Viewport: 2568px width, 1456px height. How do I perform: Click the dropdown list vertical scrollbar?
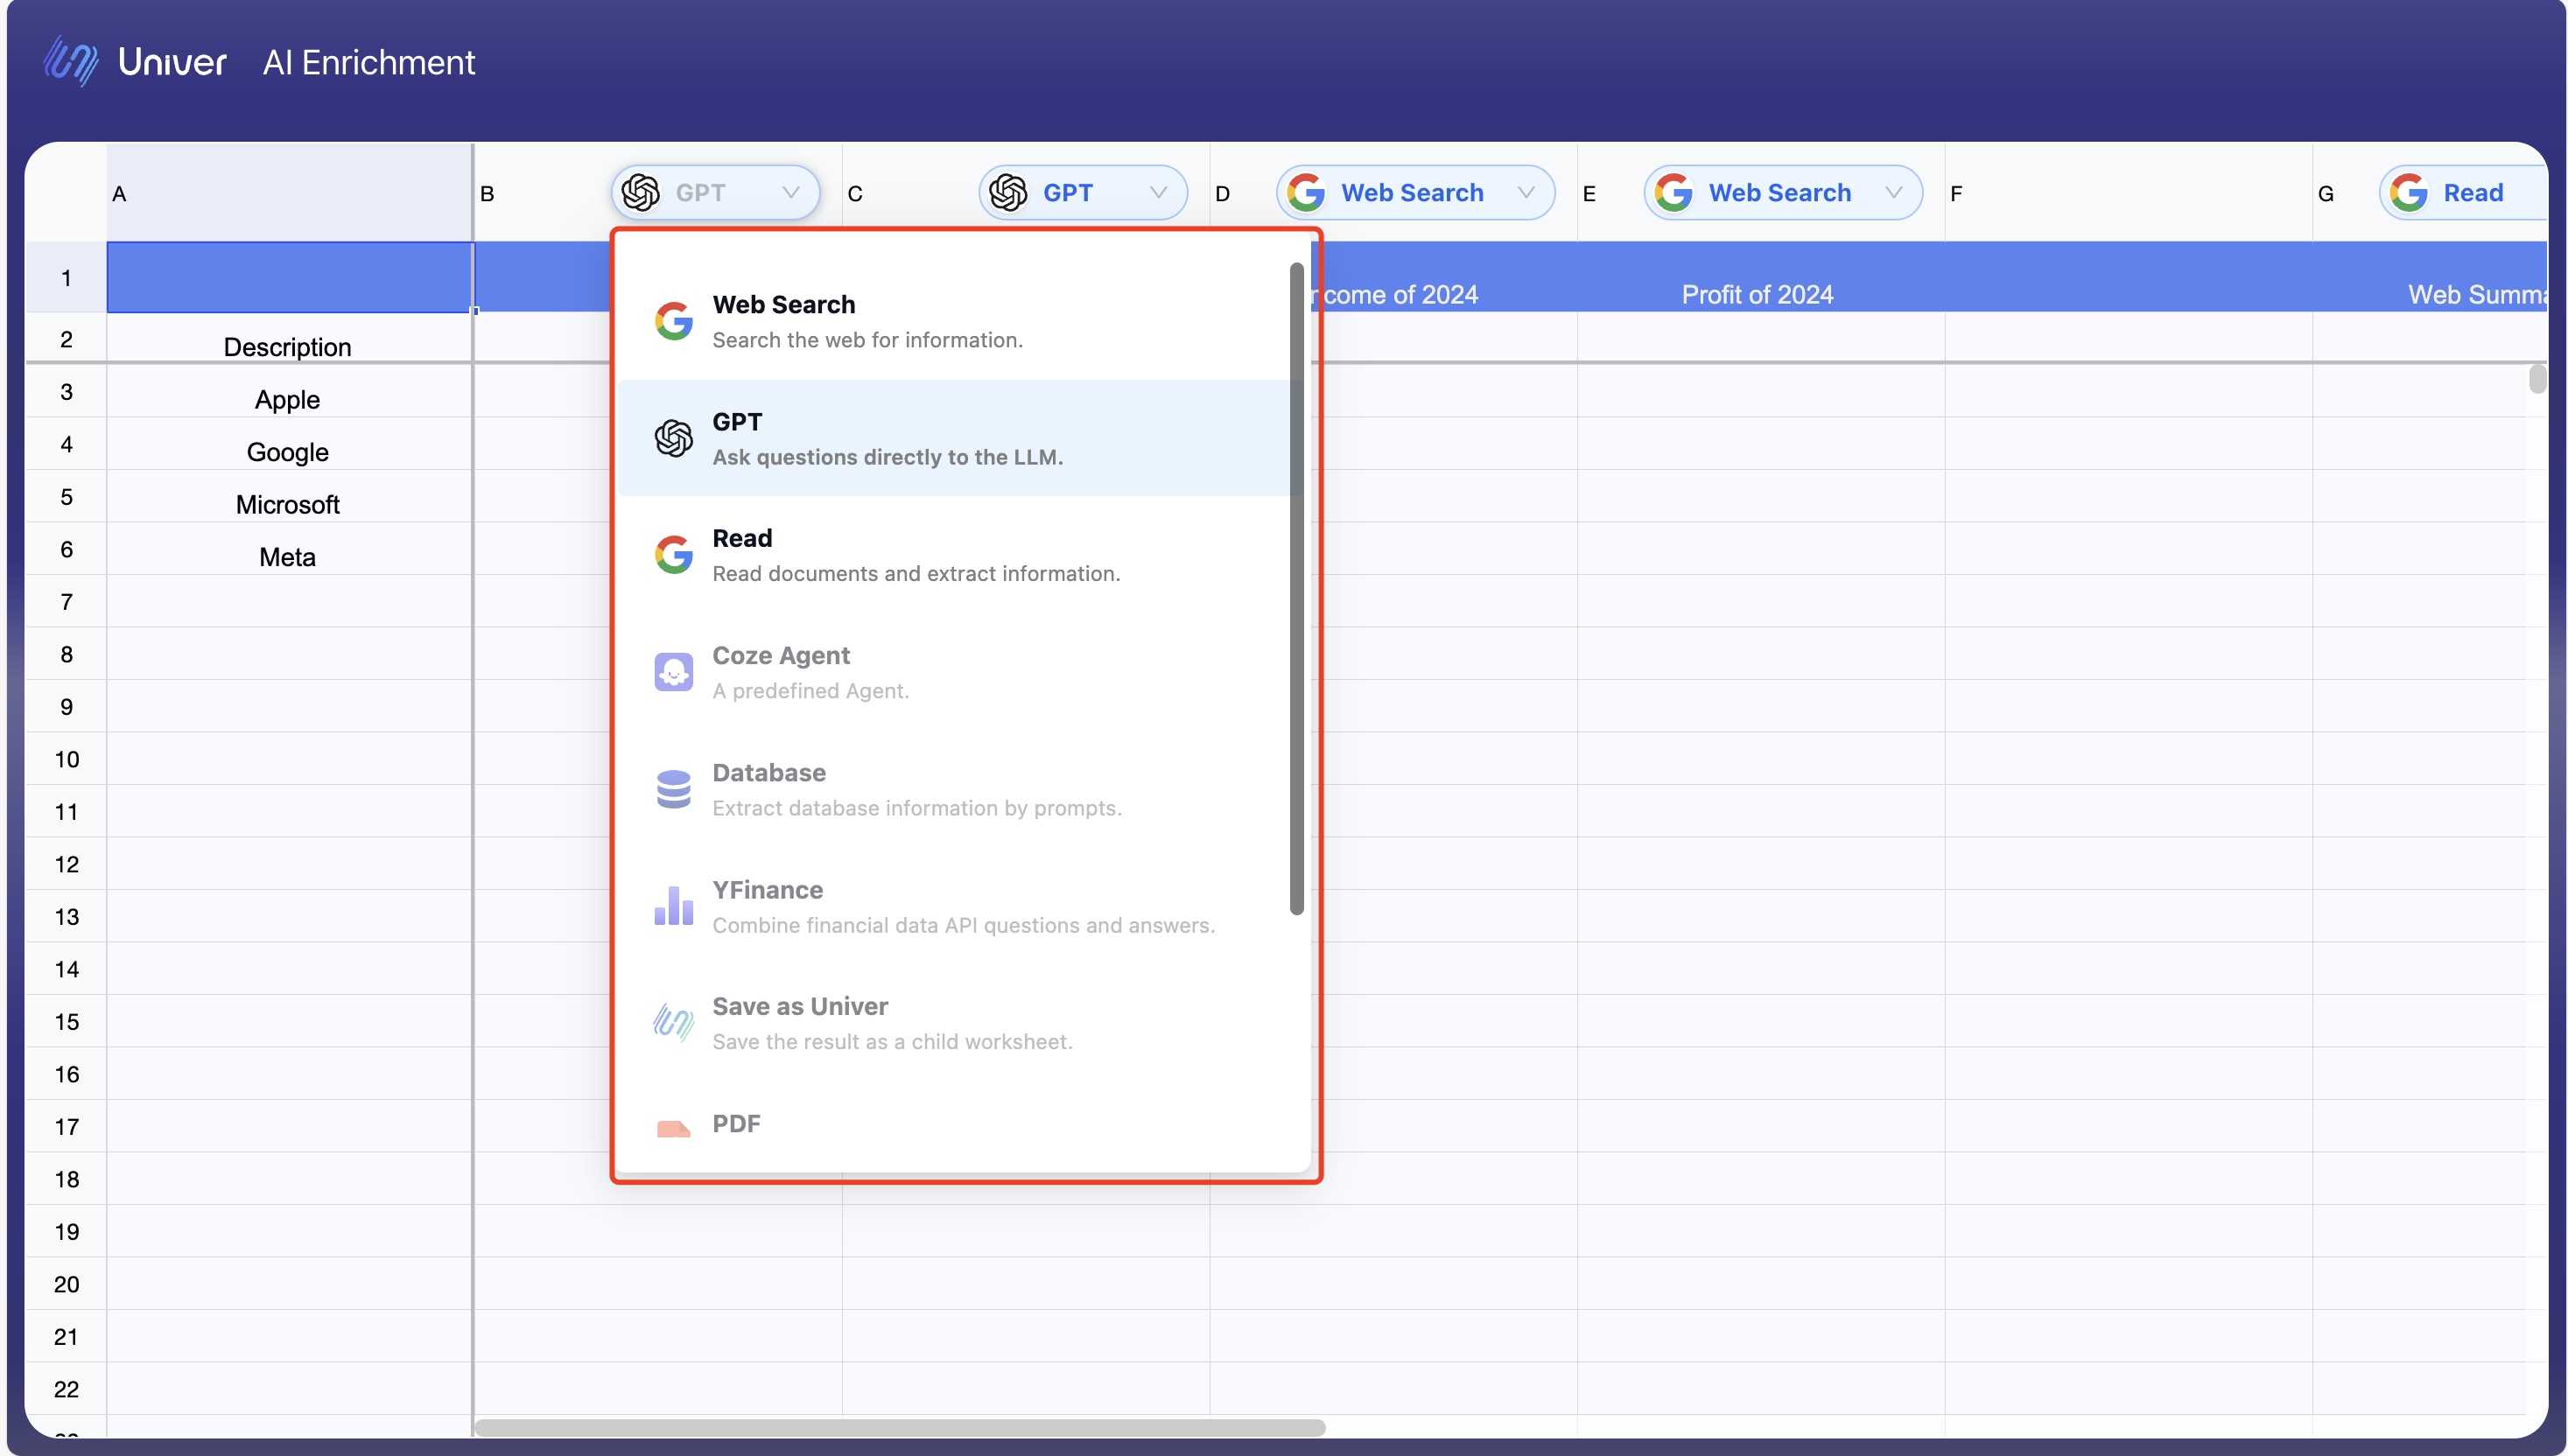[x=1297, y=588]
